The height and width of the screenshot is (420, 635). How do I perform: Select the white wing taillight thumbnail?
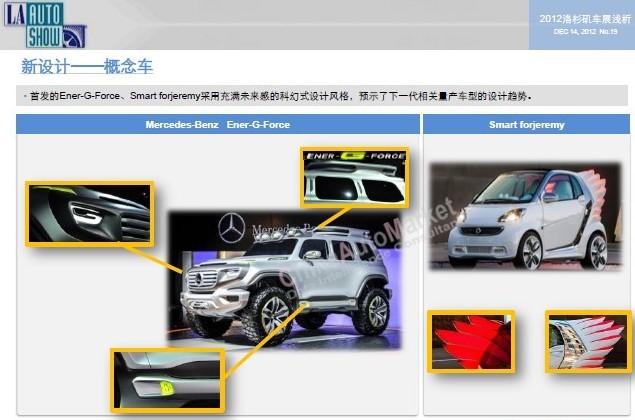[588, 341]
